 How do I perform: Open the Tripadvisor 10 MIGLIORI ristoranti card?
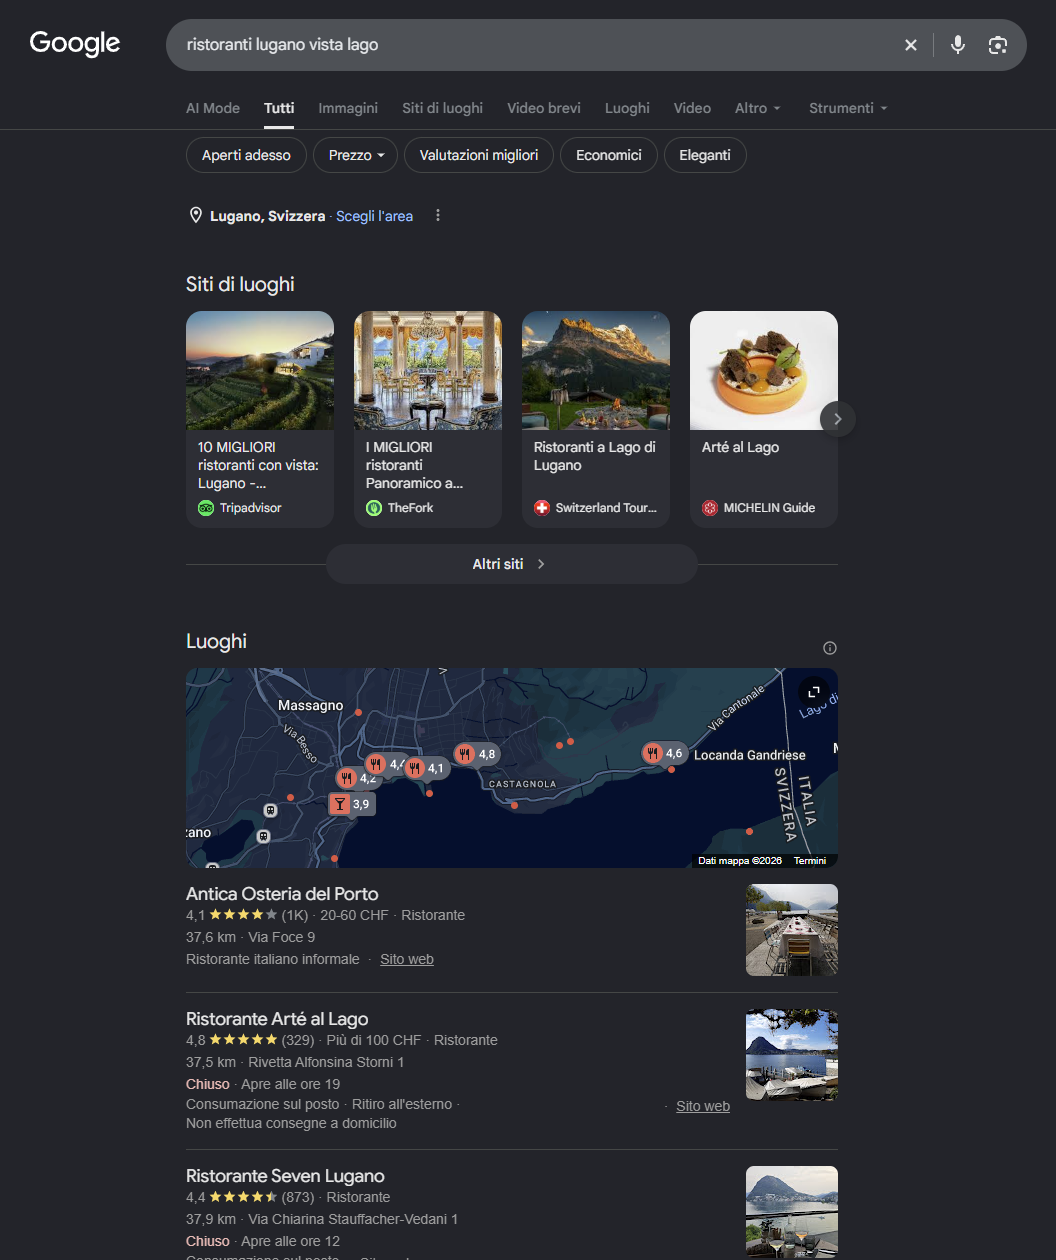tap(260, 419)
